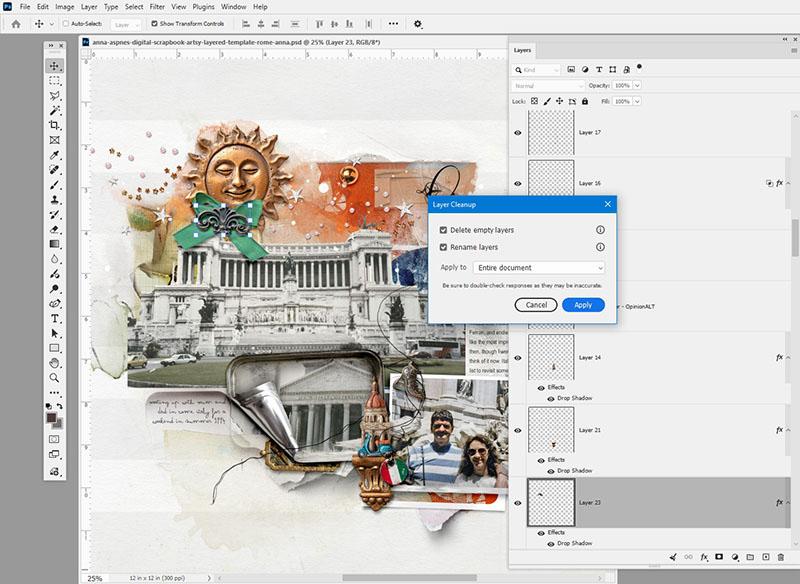Hide Layer 16 with its eye icon
This screenshot has width=800, height=584.
[518, 184]
